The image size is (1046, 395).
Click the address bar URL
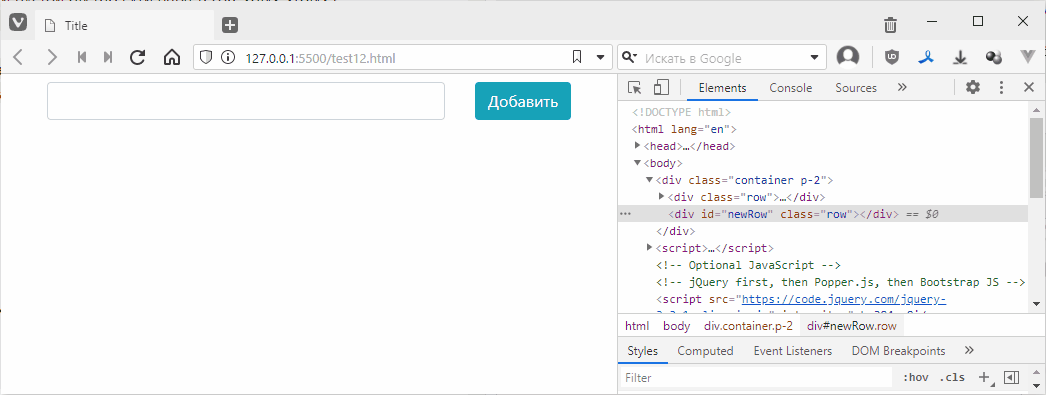(x=320, y=58)
